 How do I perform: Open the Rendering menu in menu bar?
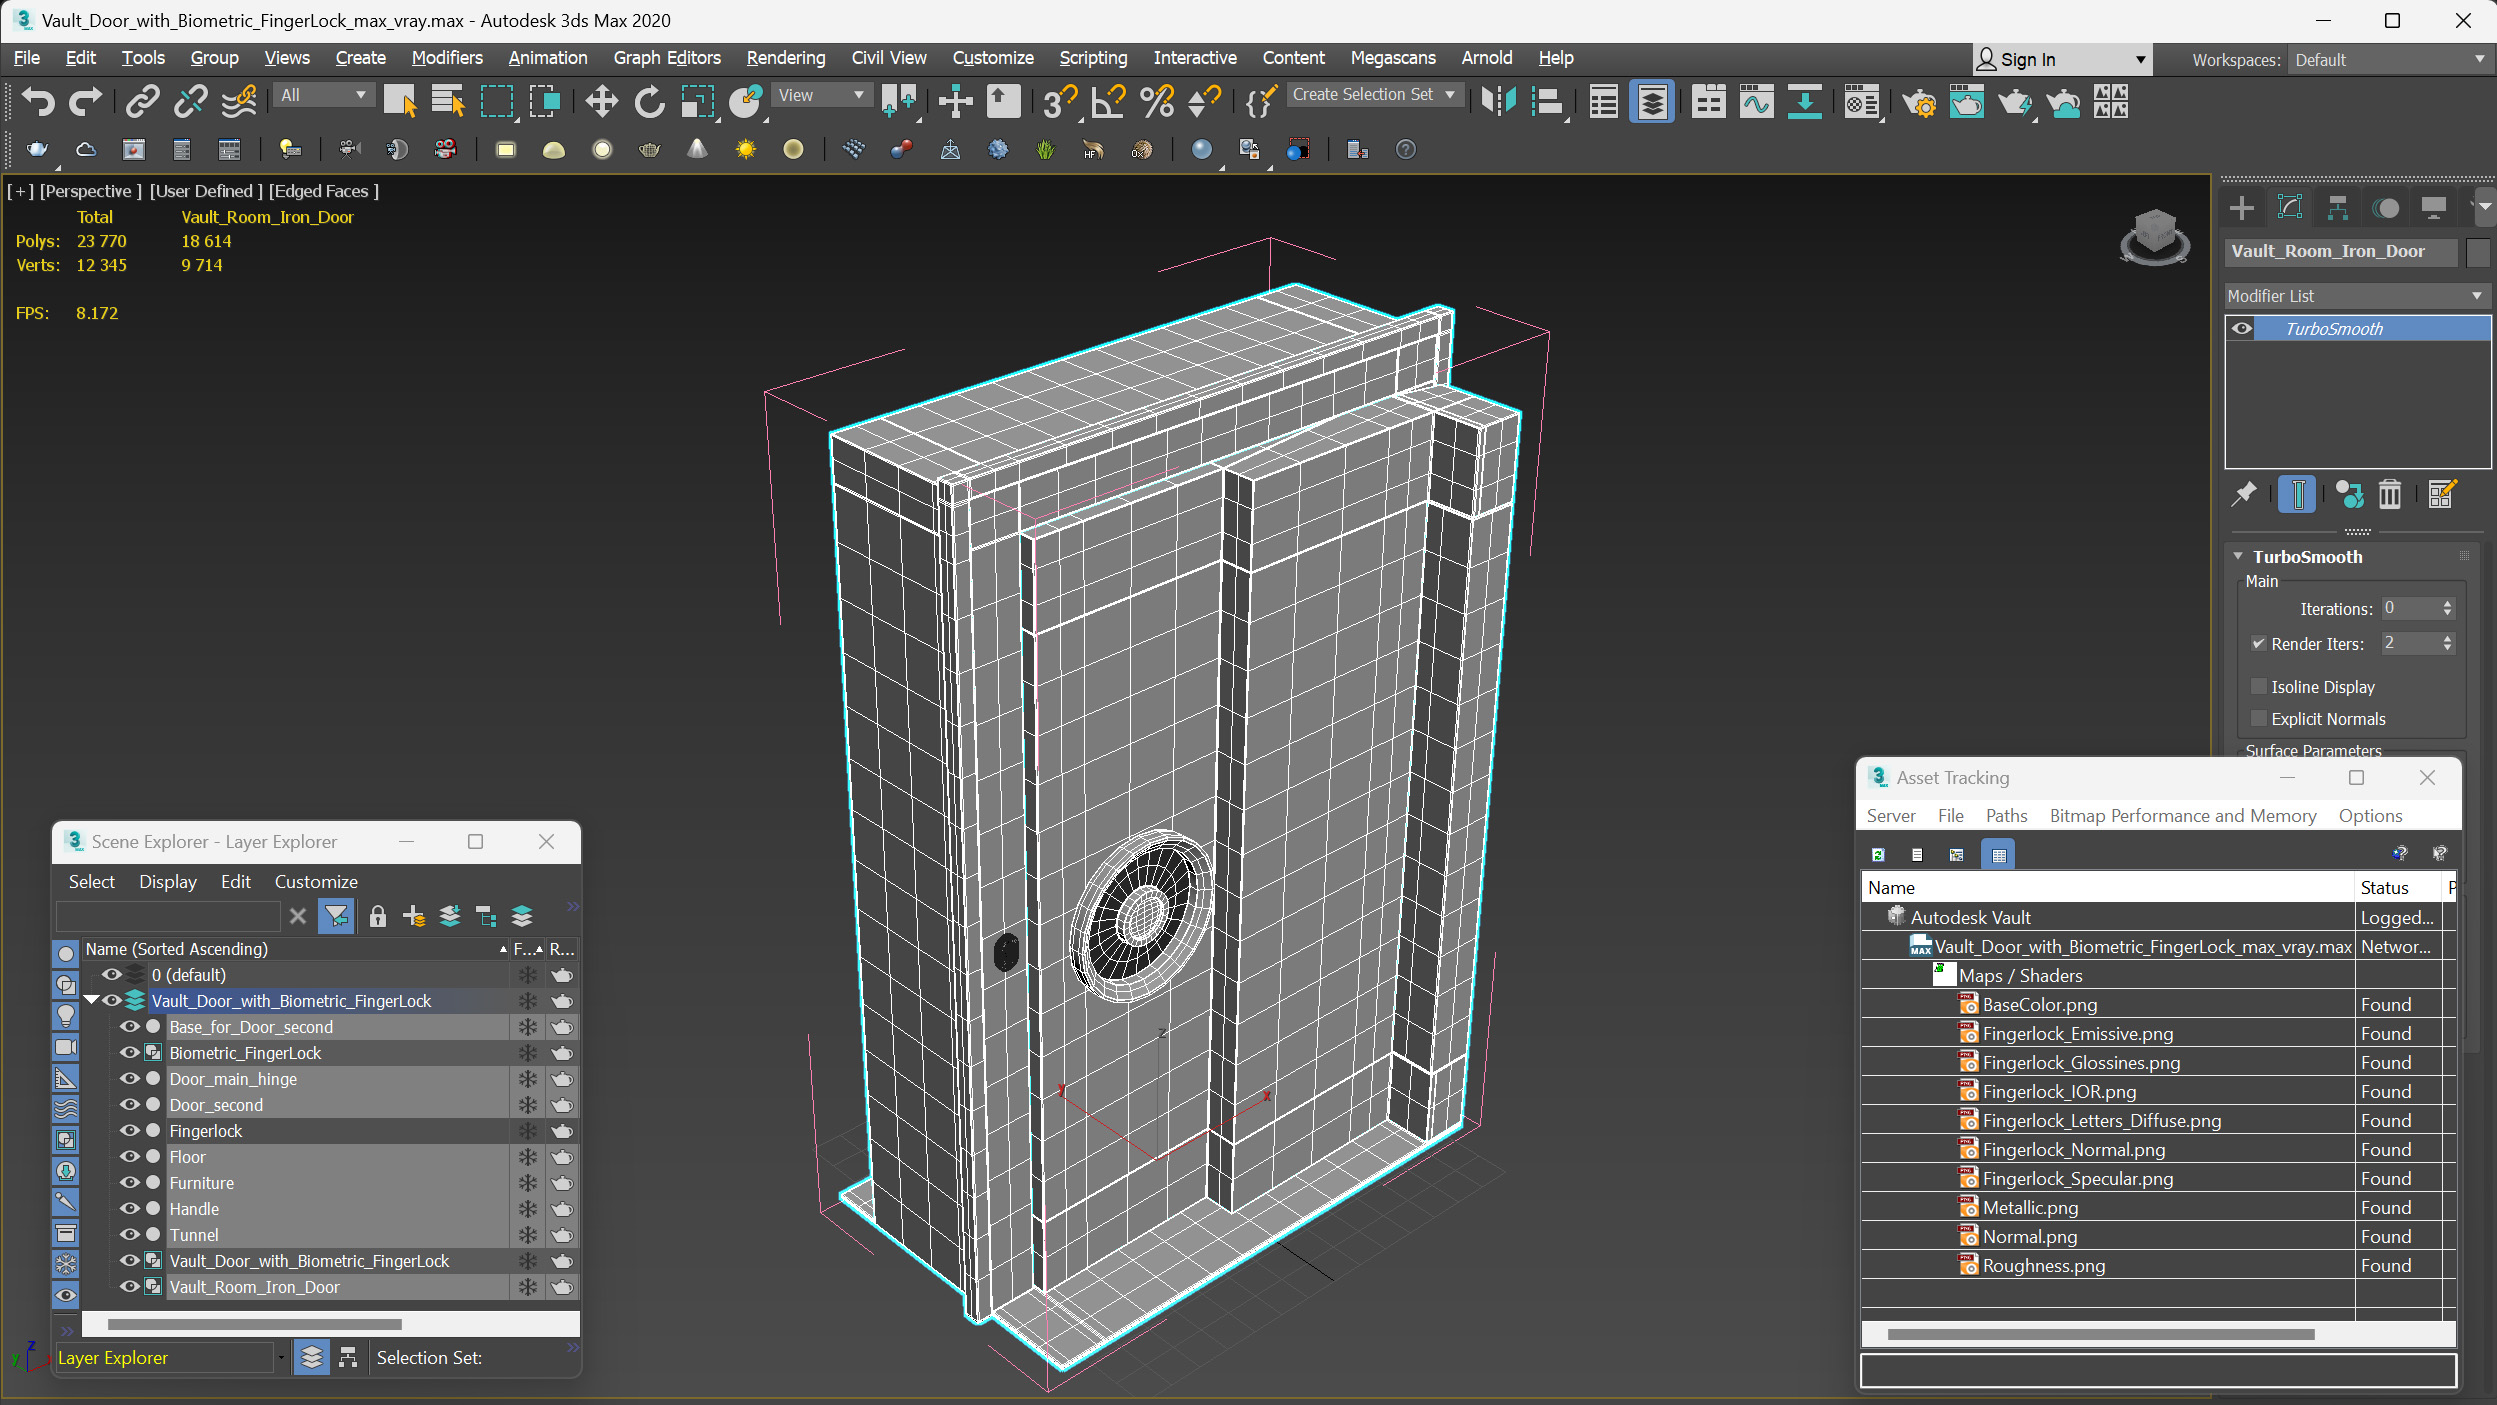pos(784,57)
